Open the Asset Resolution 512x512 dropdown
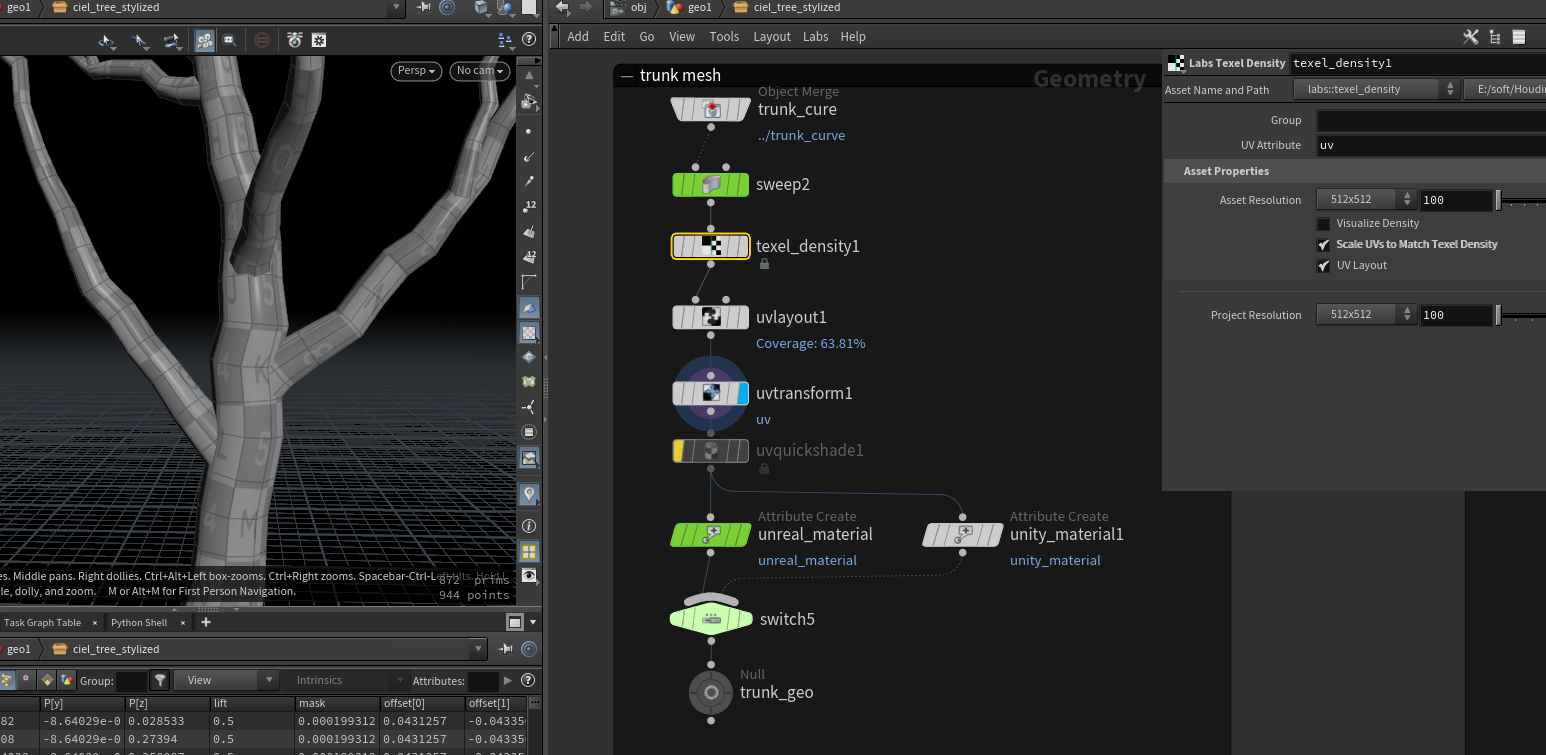This screenshot has width=1546, height=755. click(1365, 200)
